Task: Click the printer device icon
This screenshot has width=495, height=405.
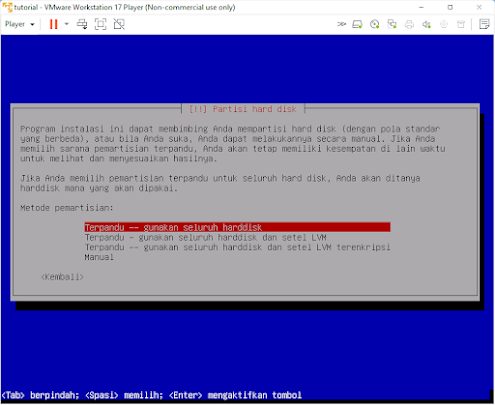Action: click(409, 24)
